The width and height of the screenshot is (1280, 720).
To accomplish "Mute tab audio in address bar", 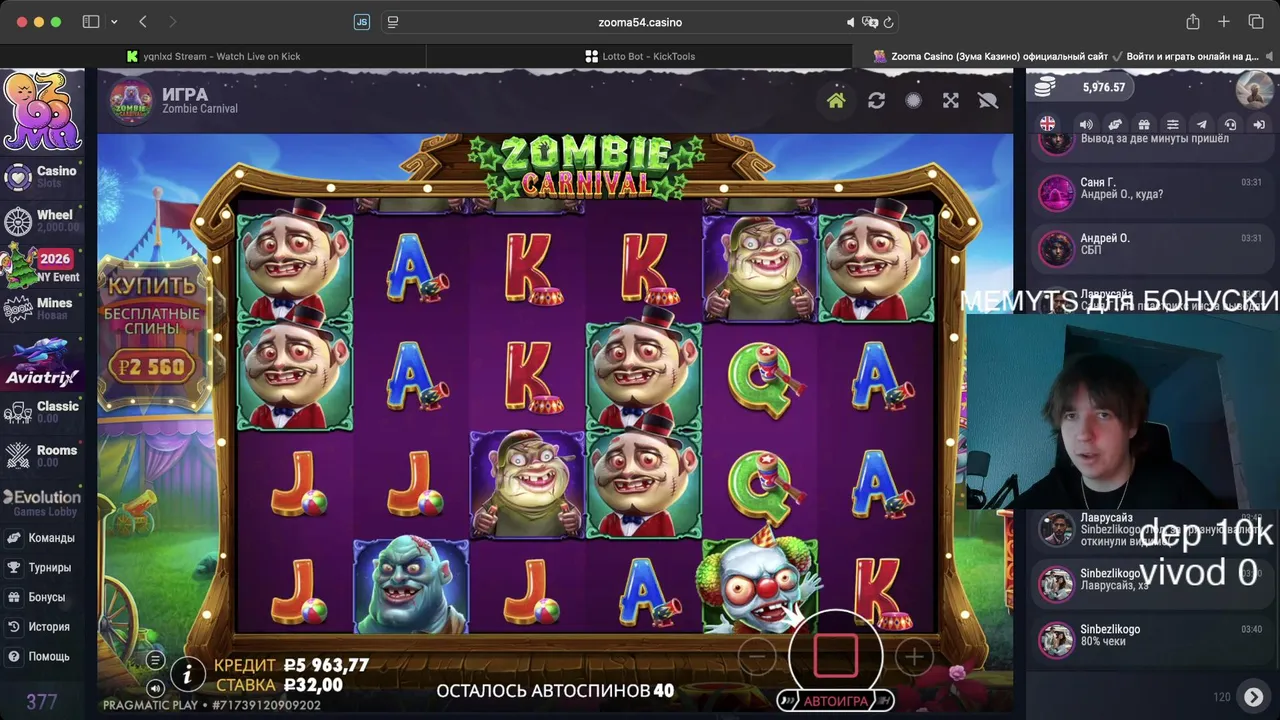I will pos(851,22).
